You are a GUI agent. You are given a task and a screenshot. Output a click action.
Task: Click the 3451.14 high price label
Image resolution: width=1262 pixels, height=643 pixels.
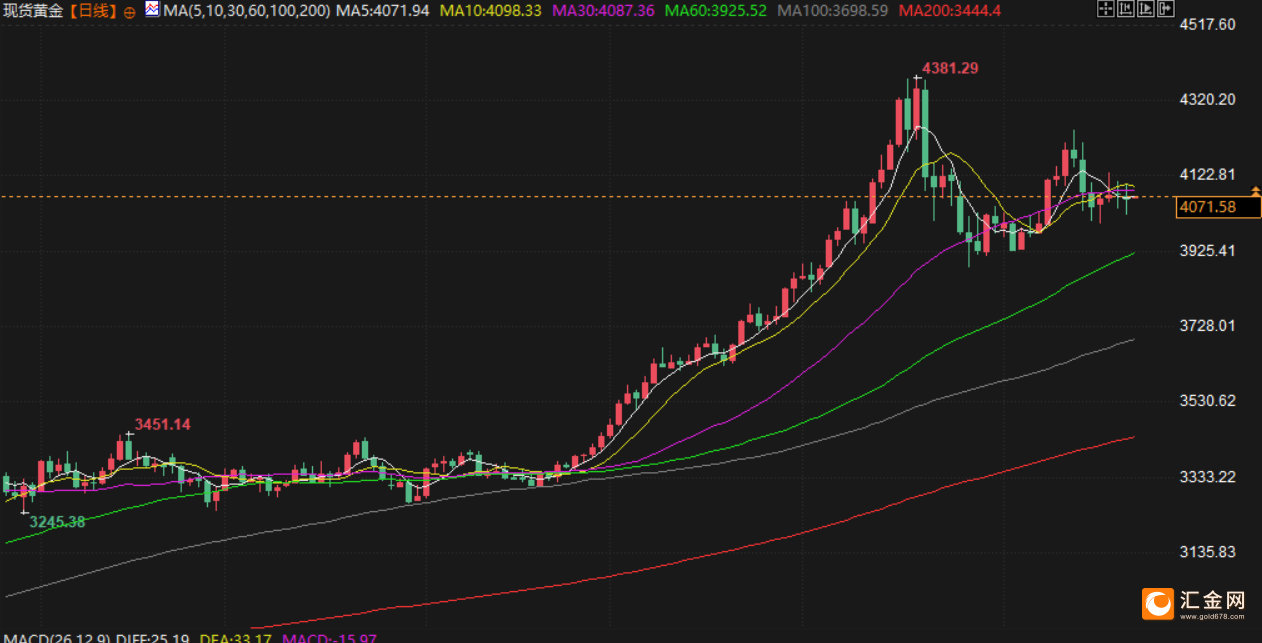point(163,424)
